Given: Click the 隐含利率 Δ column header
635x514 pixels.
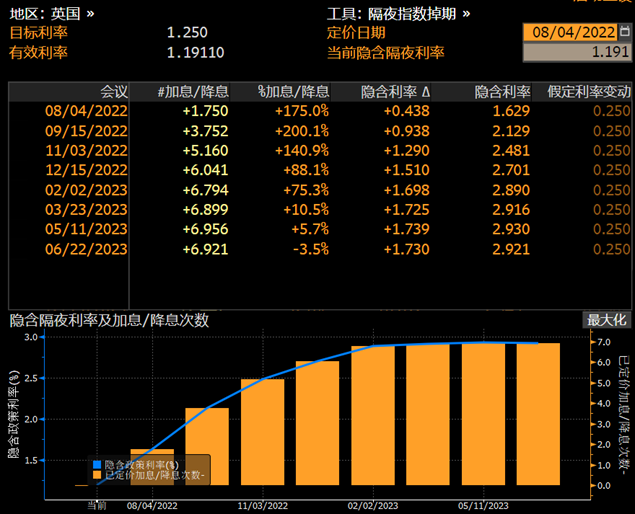Looking at the screenshot, I should point(395,91).
